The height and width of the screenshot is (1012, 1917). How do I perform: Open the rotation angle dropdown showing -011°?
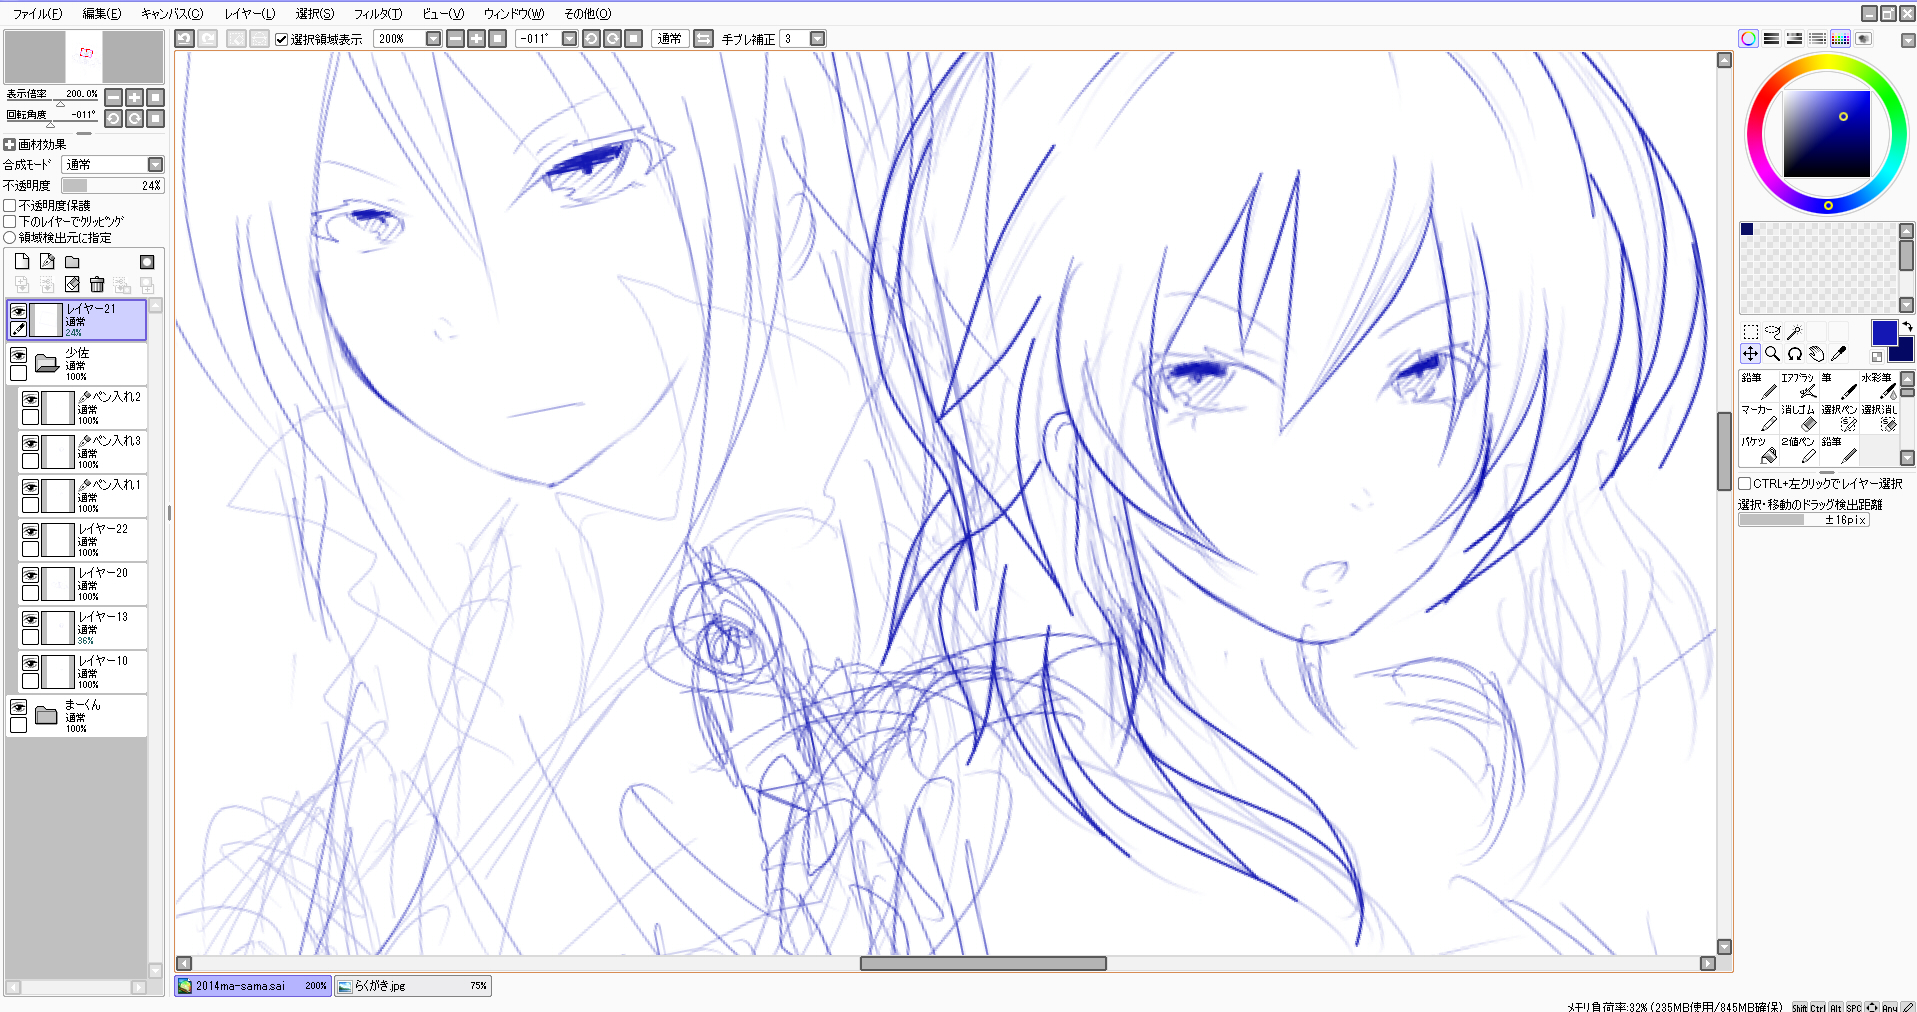569,39
